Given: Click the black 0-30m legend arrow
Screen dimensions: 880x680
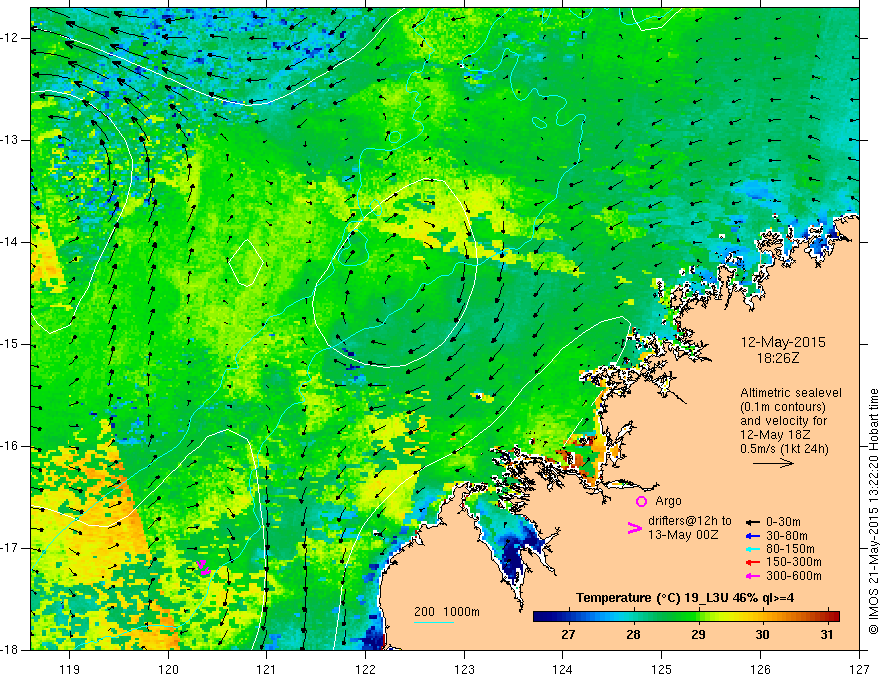Looking at the screenshot, I should [x=753, y=522].
